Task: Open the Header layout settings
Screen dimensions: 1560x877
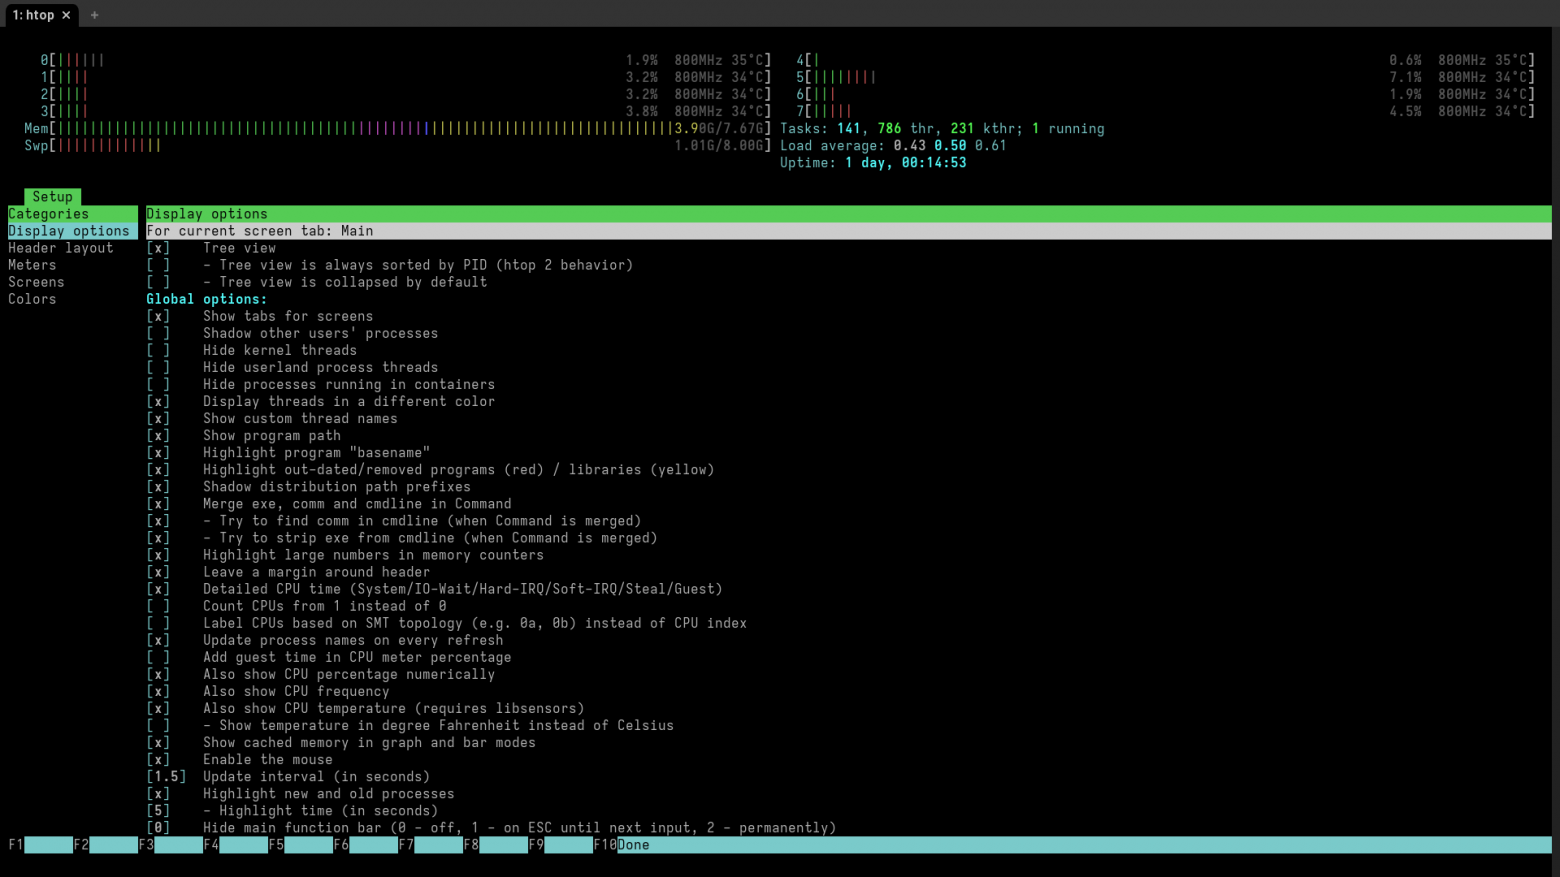Action: 60,247
